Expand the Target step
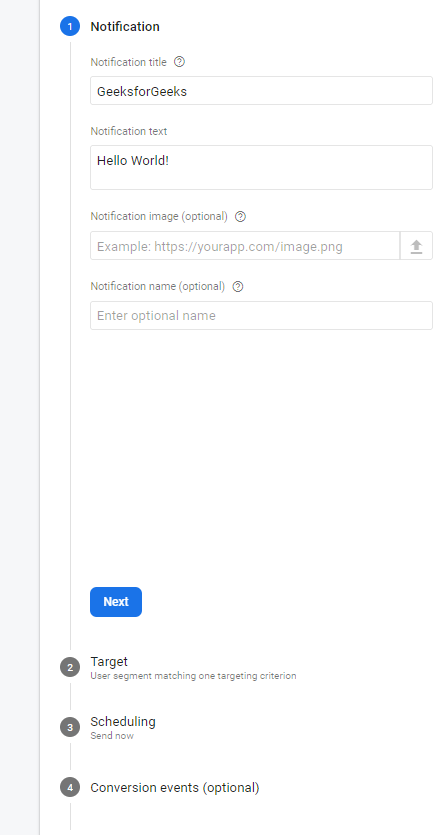 [x=109, y=661]
